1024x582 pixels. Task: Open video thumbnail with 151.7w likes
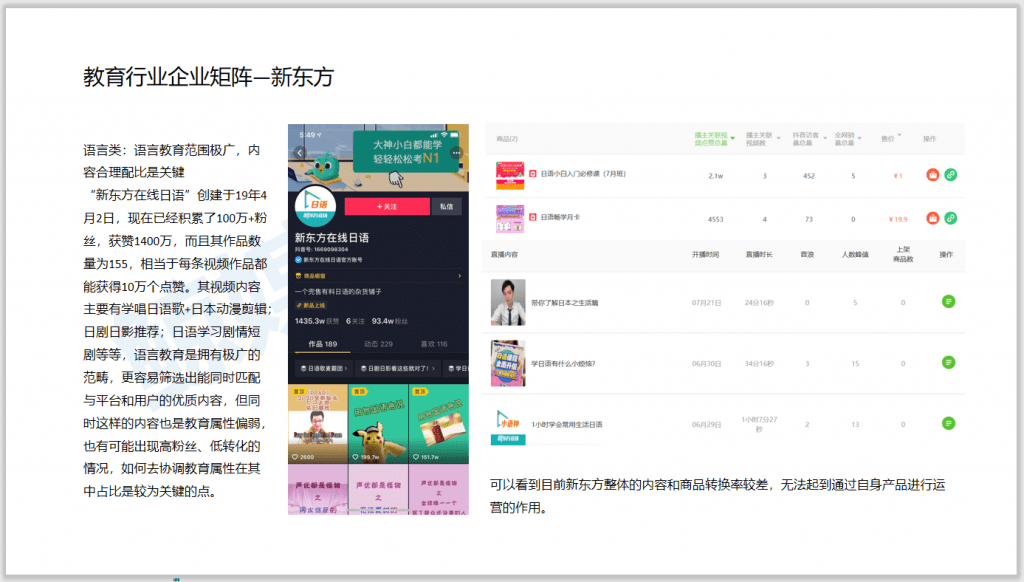coord(439,424)
